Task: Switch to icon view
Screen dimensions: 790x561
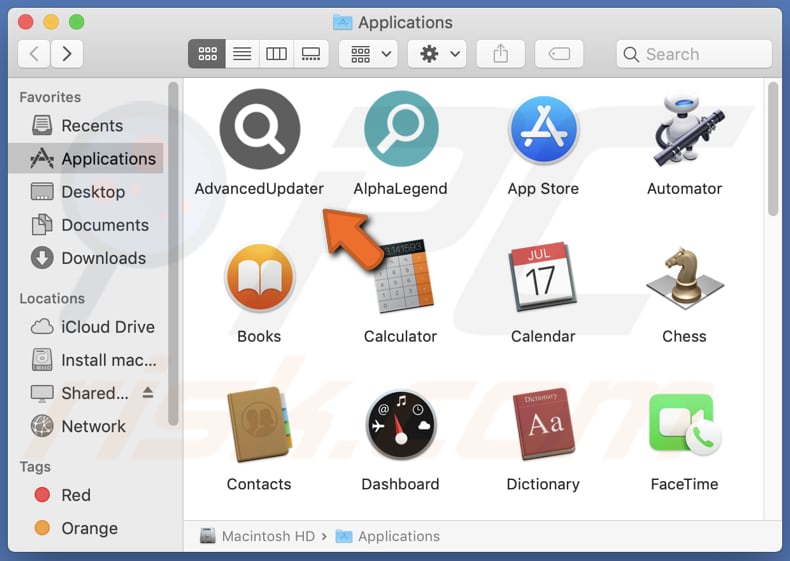Action: 207,54
